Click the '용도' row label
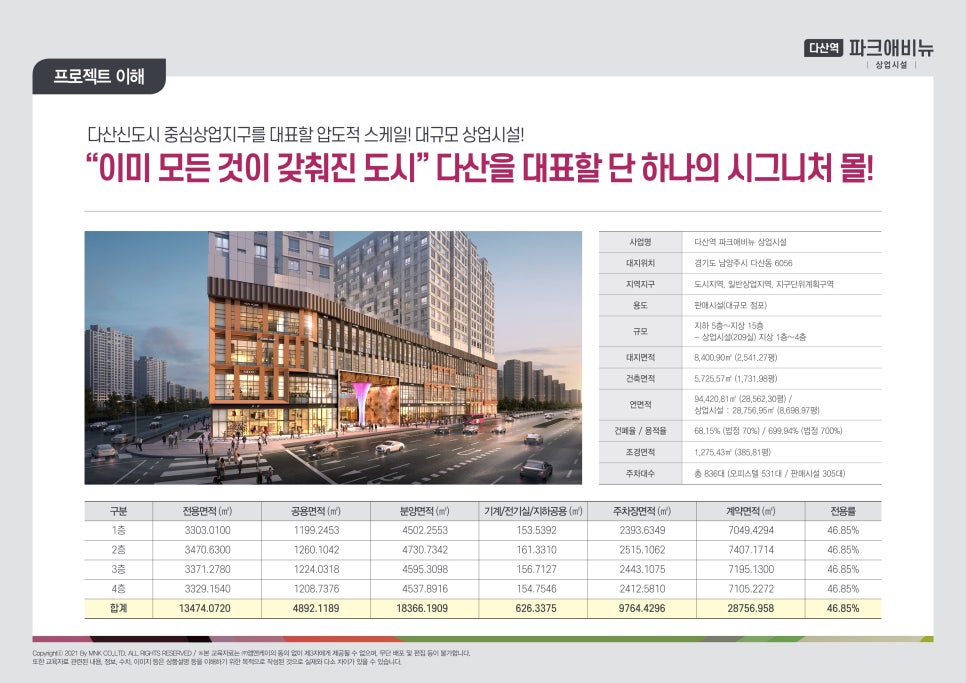Image resolution: width=966 pixels, height=683 pixels. tap(640, 305)
